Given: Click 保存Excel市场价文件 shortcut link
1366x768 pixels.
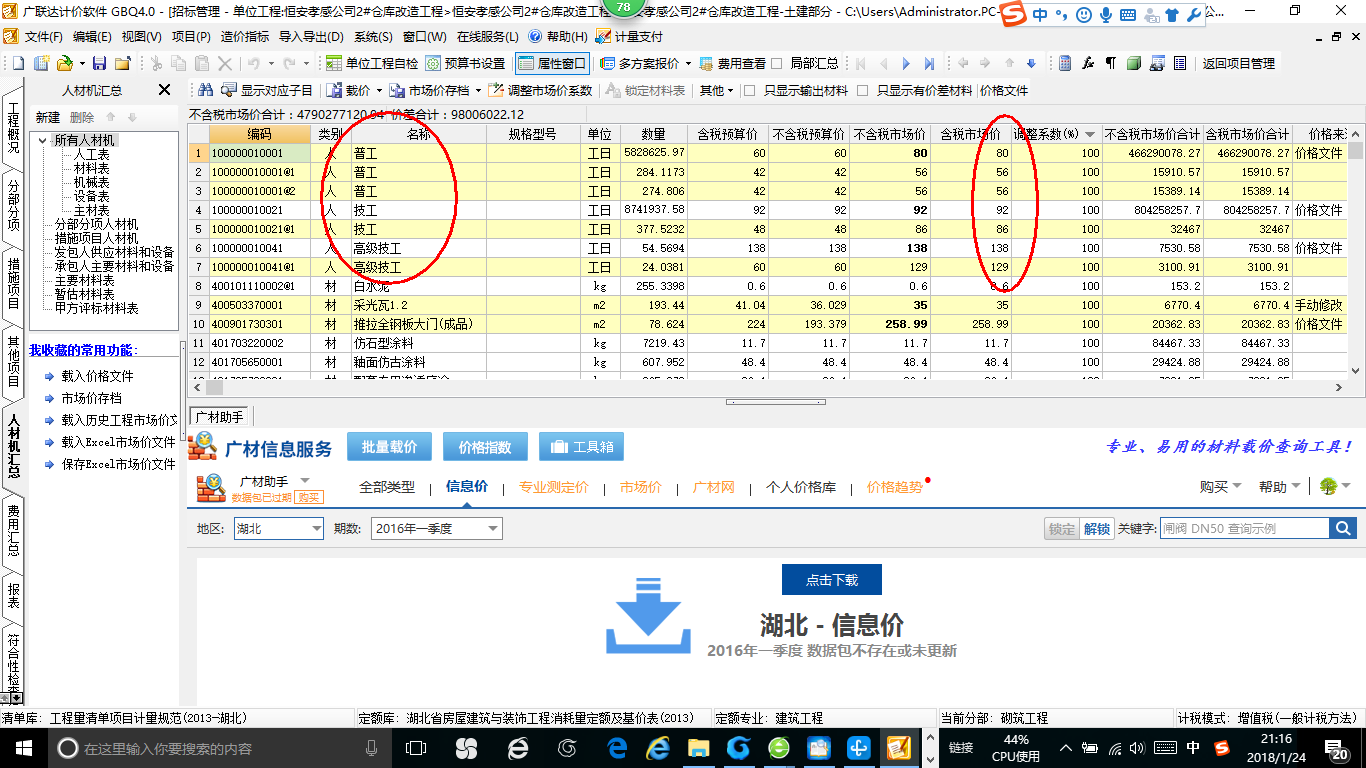Looking at the screenshot, I should 118,464.
